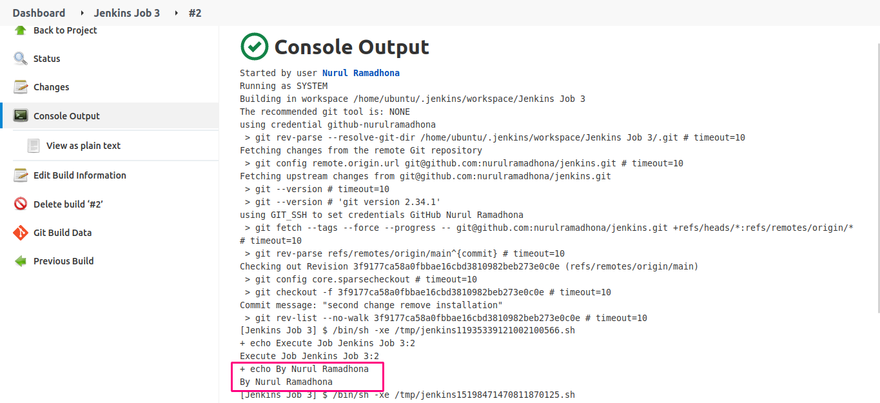Click output line 'Execute Job Jenkins Job 3:2'
The image size is (880, 403).
point(309,356)
